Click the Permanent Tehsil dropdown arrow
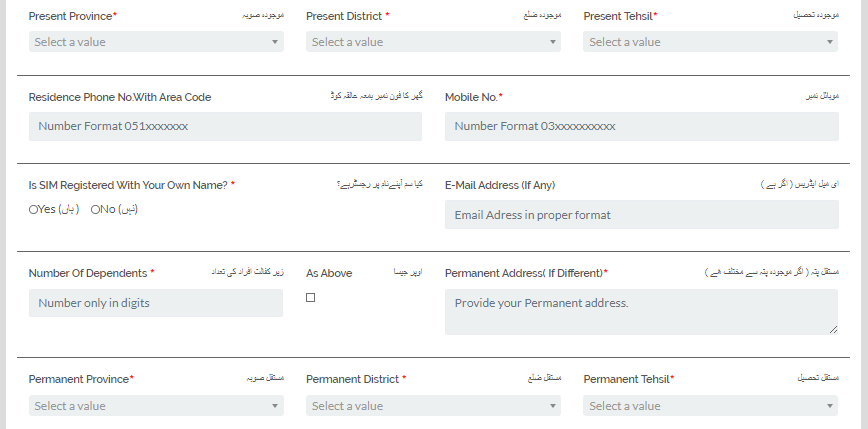 (x=830, y=406)
